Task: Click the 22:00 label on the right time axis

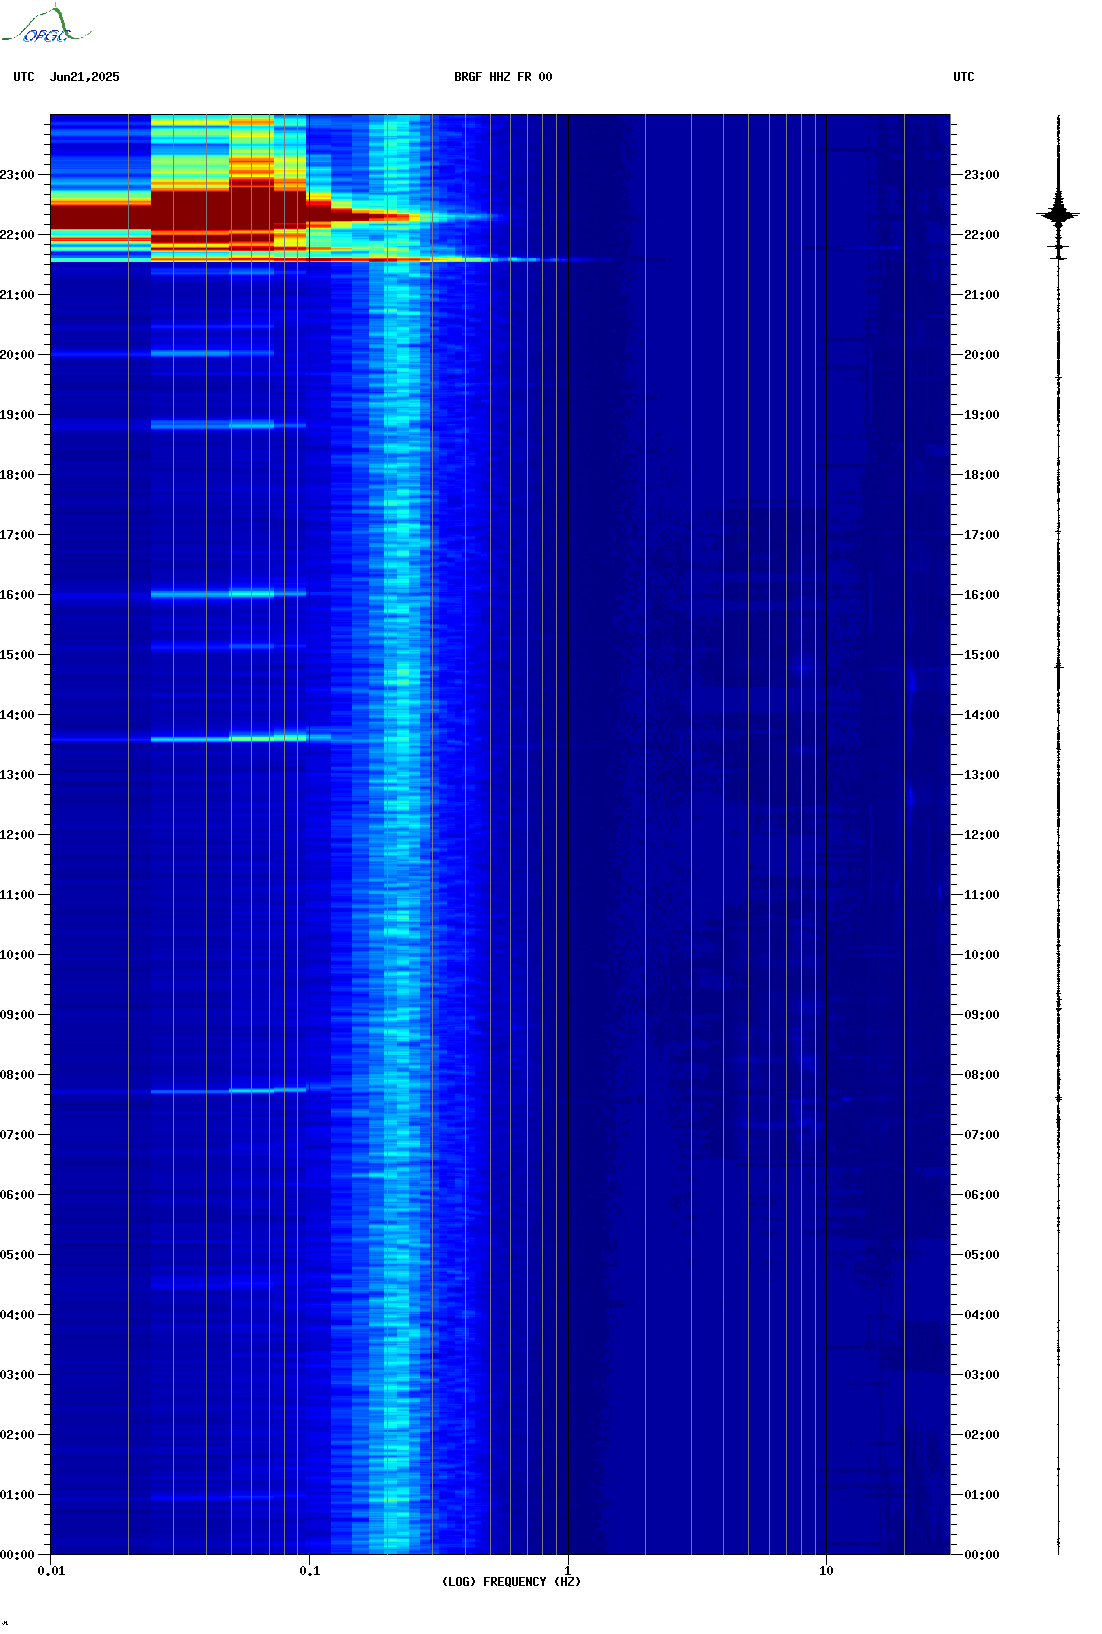Action: click(x=981, y=235)
